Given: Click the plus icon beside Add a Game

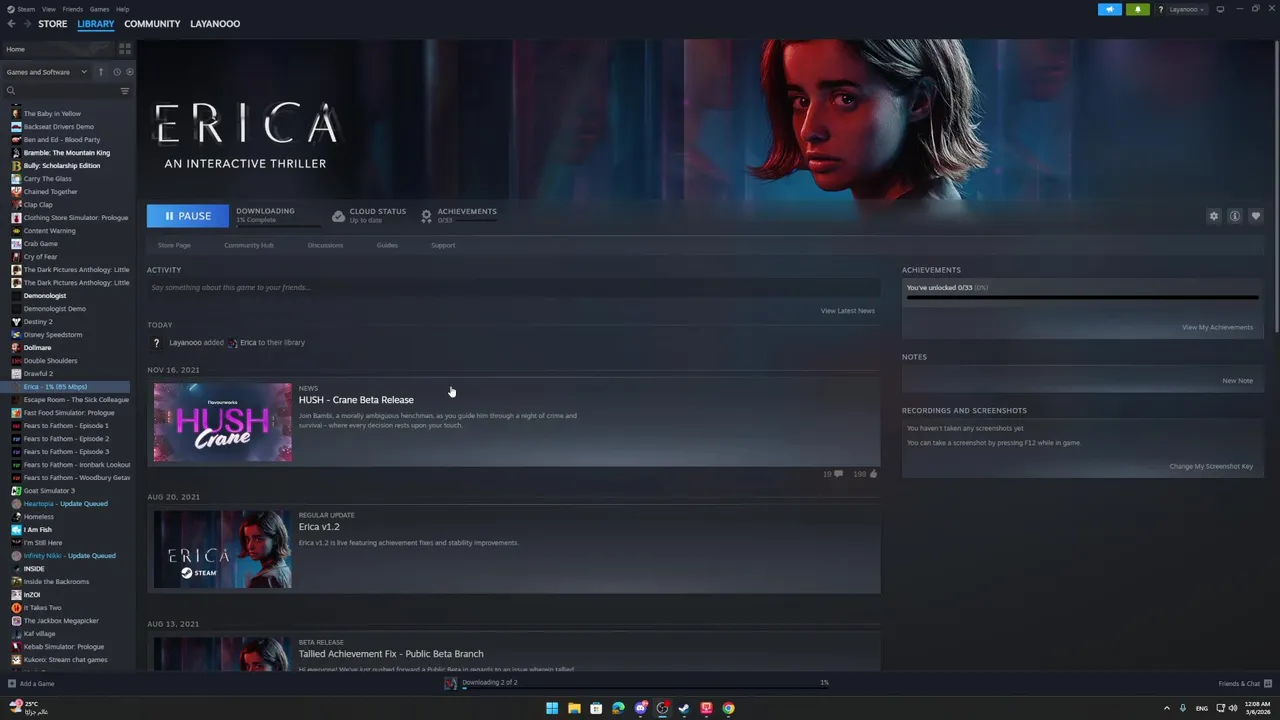Looking at the screenshot, I should point(12,684).
